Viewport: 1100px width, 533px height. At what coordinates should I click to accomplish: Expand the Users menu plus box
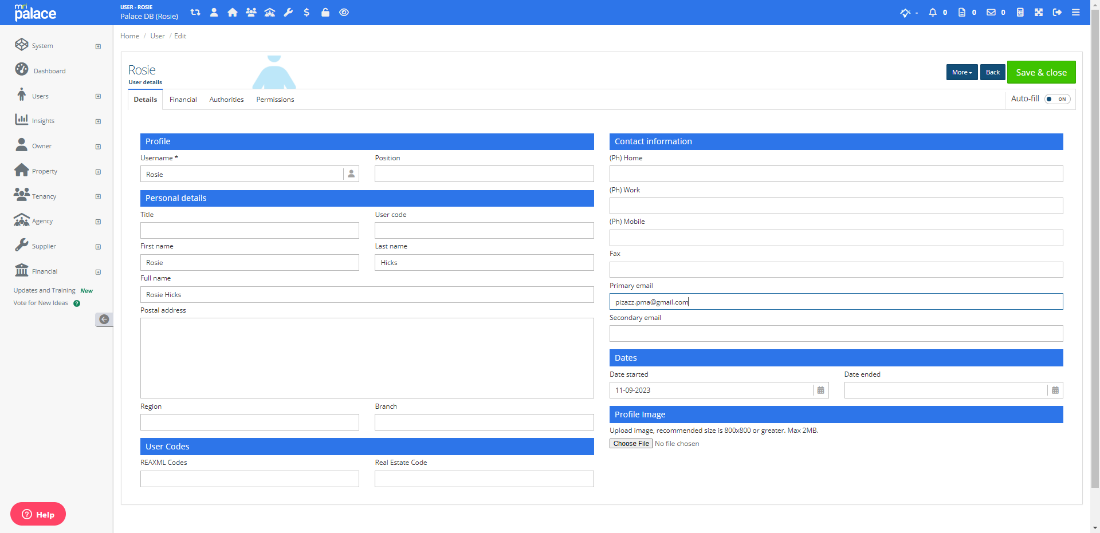point(98,96)
